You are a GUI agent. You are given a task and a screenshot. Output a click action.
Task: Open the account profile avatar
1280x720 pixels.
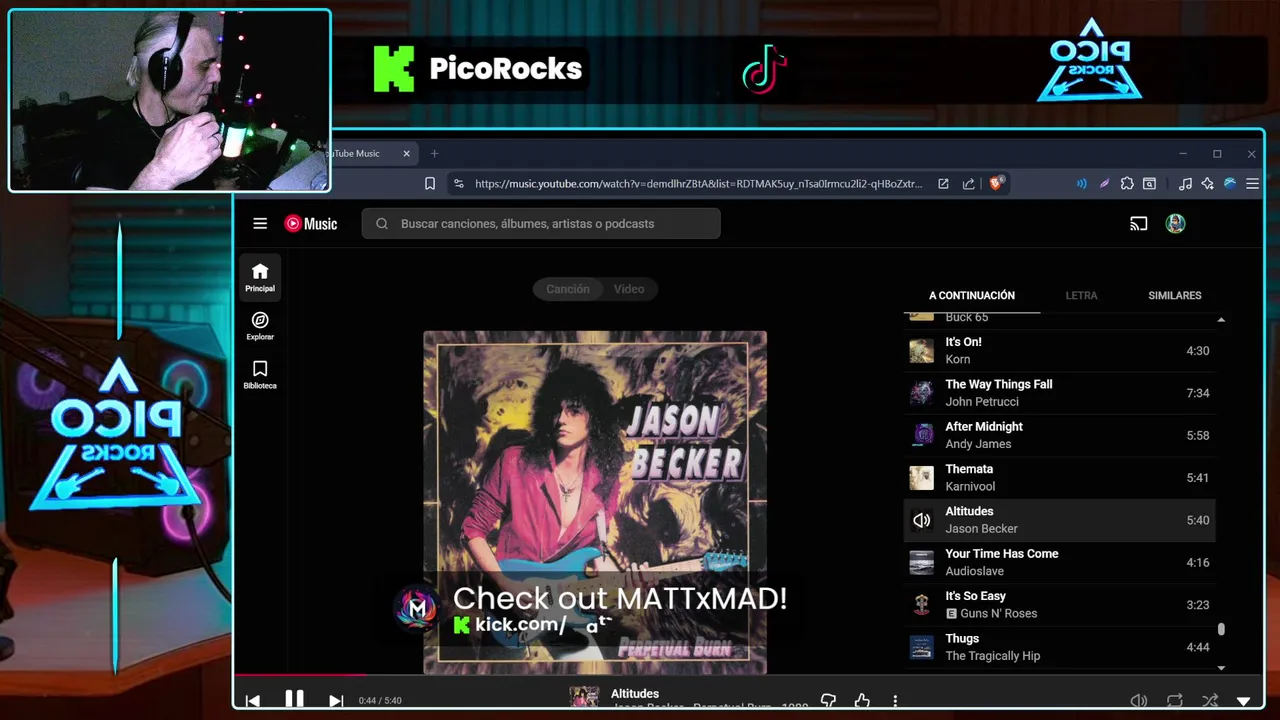click(1175, 224)
